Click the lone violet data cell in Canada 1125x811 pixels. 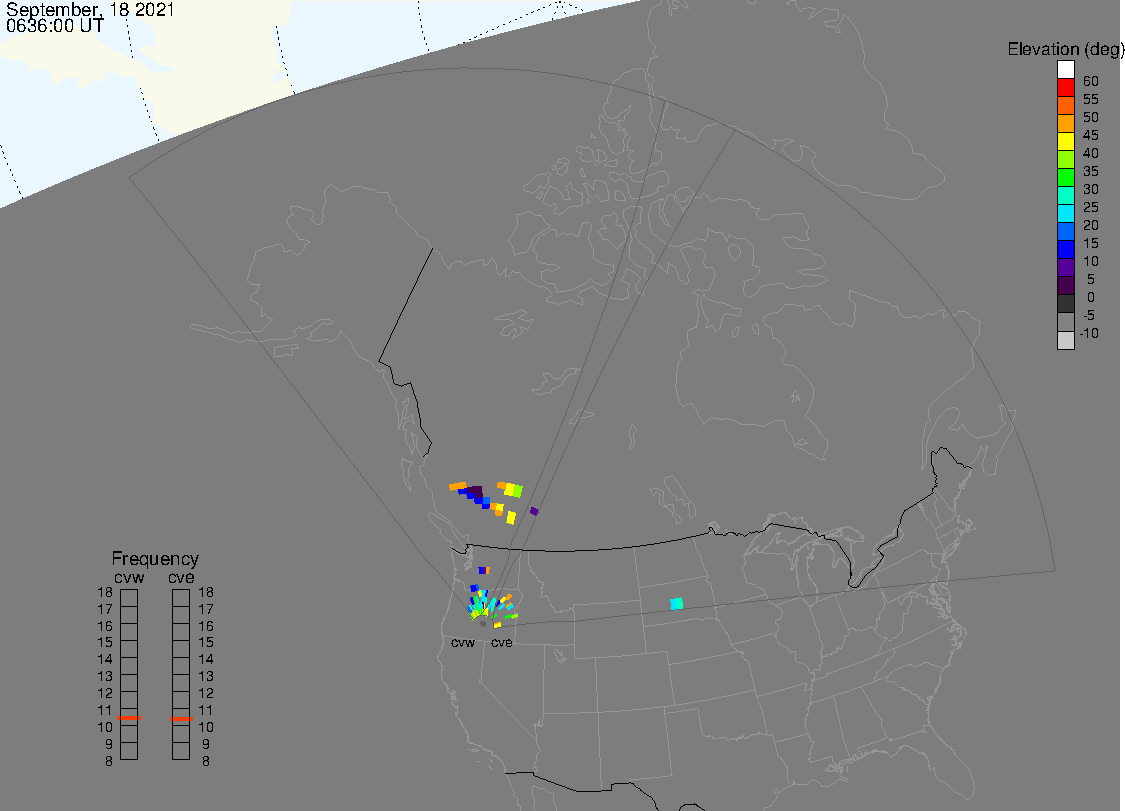534,511
